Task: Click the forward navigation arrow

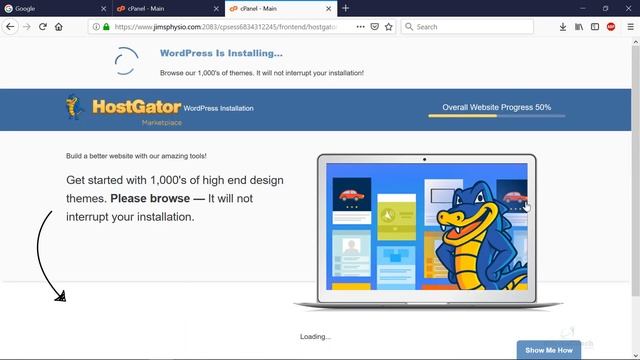Action: tap(27, 27)
